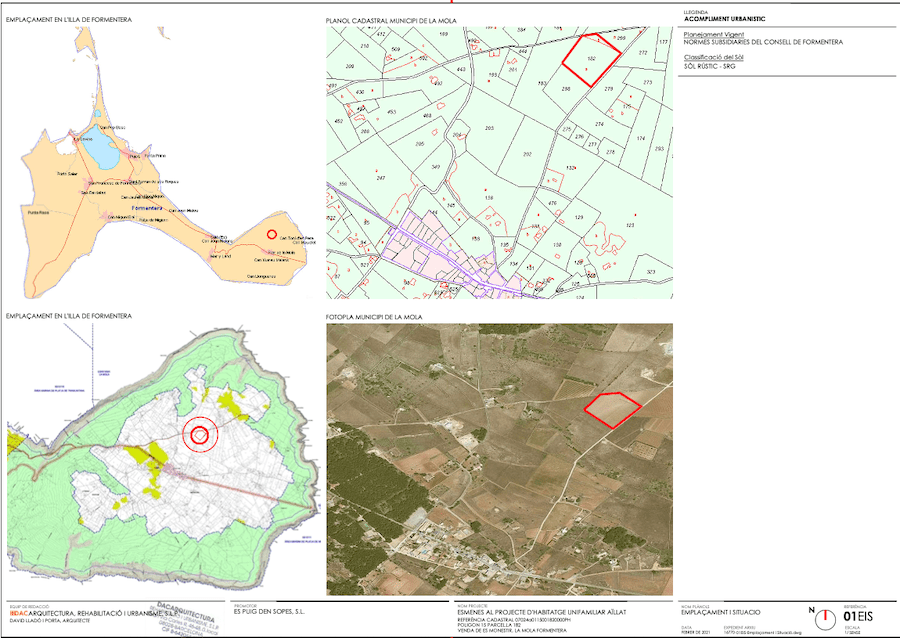
Task: Click the 'LLEGENDA' label
Action: point(696,12)
